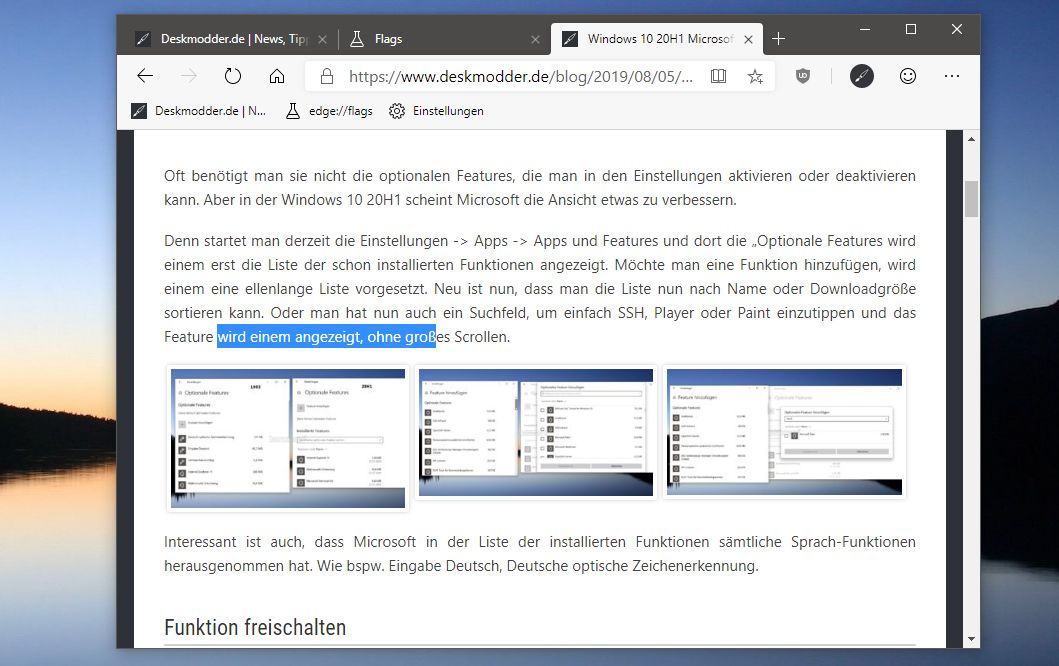Screen dimensions: 1059x666
Task: Open the reading view book icon
Action: pyautogui.click(x=718, y=76)
